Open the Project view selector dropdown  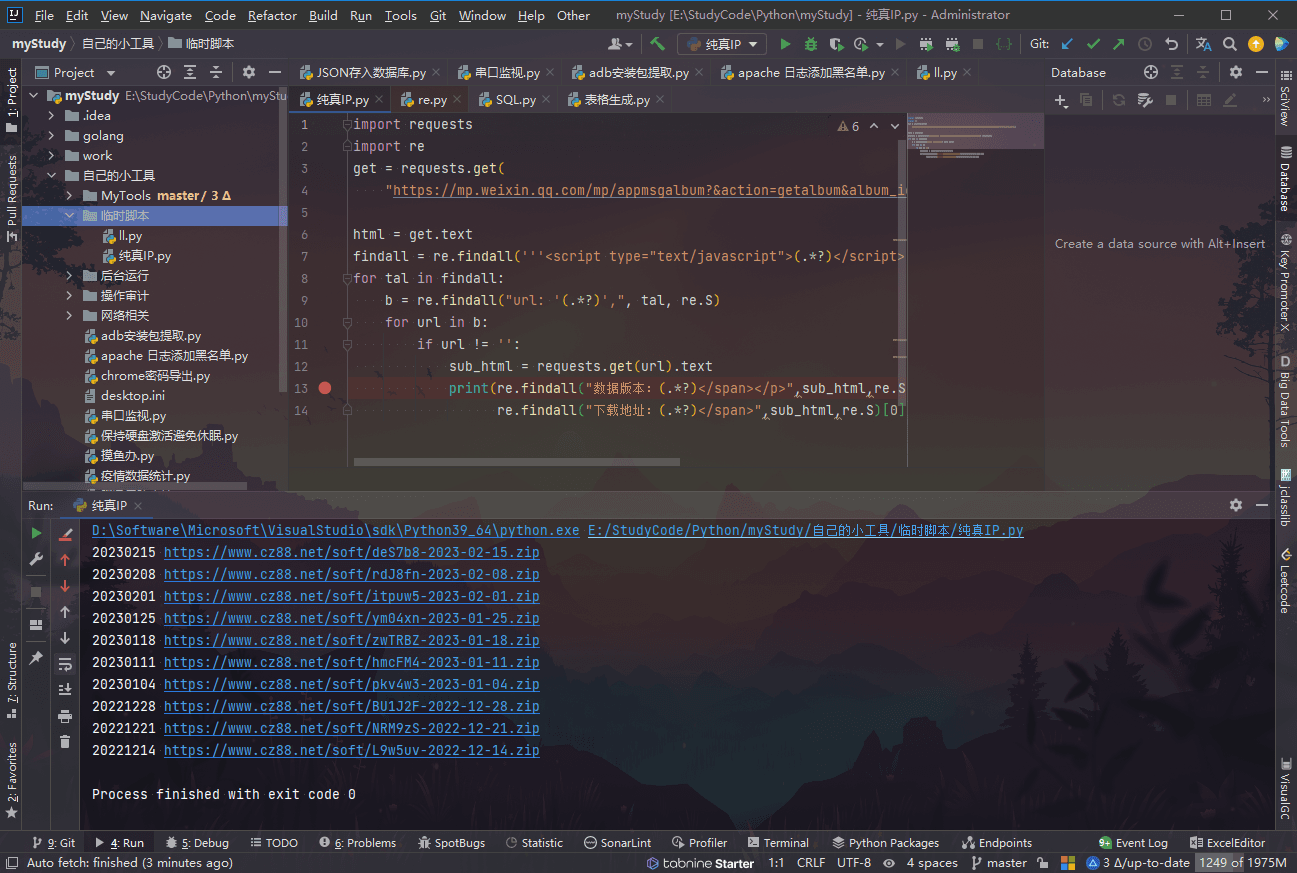tap(75, 72)
